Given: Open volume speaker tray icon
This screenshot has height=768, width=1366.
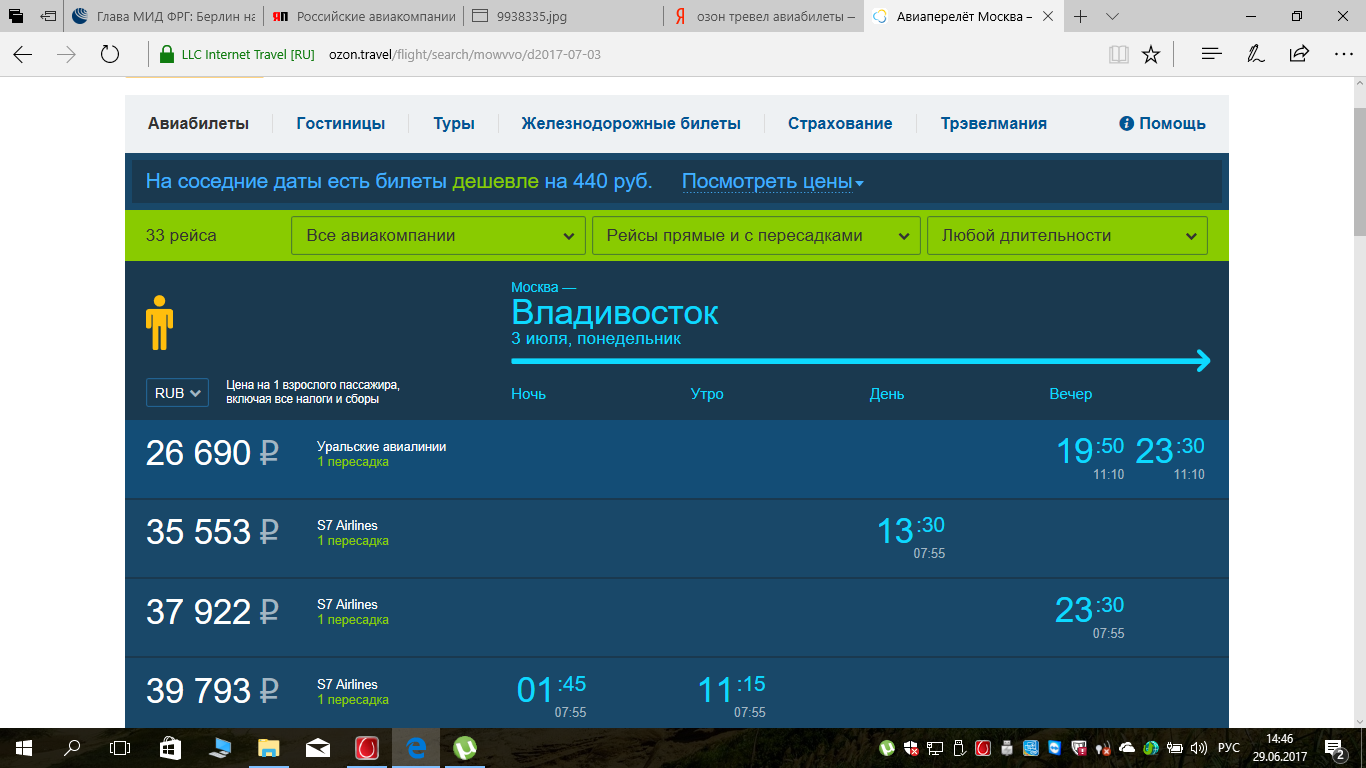Looking at the screenshot, I should pos(1199,748).
